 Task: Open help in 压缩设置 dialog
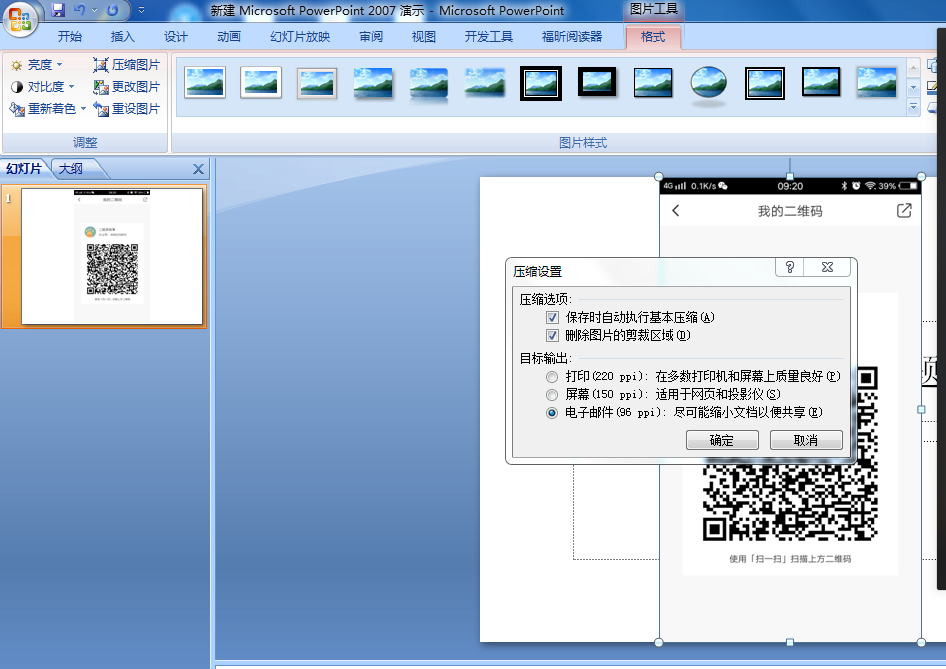(790, 267)
